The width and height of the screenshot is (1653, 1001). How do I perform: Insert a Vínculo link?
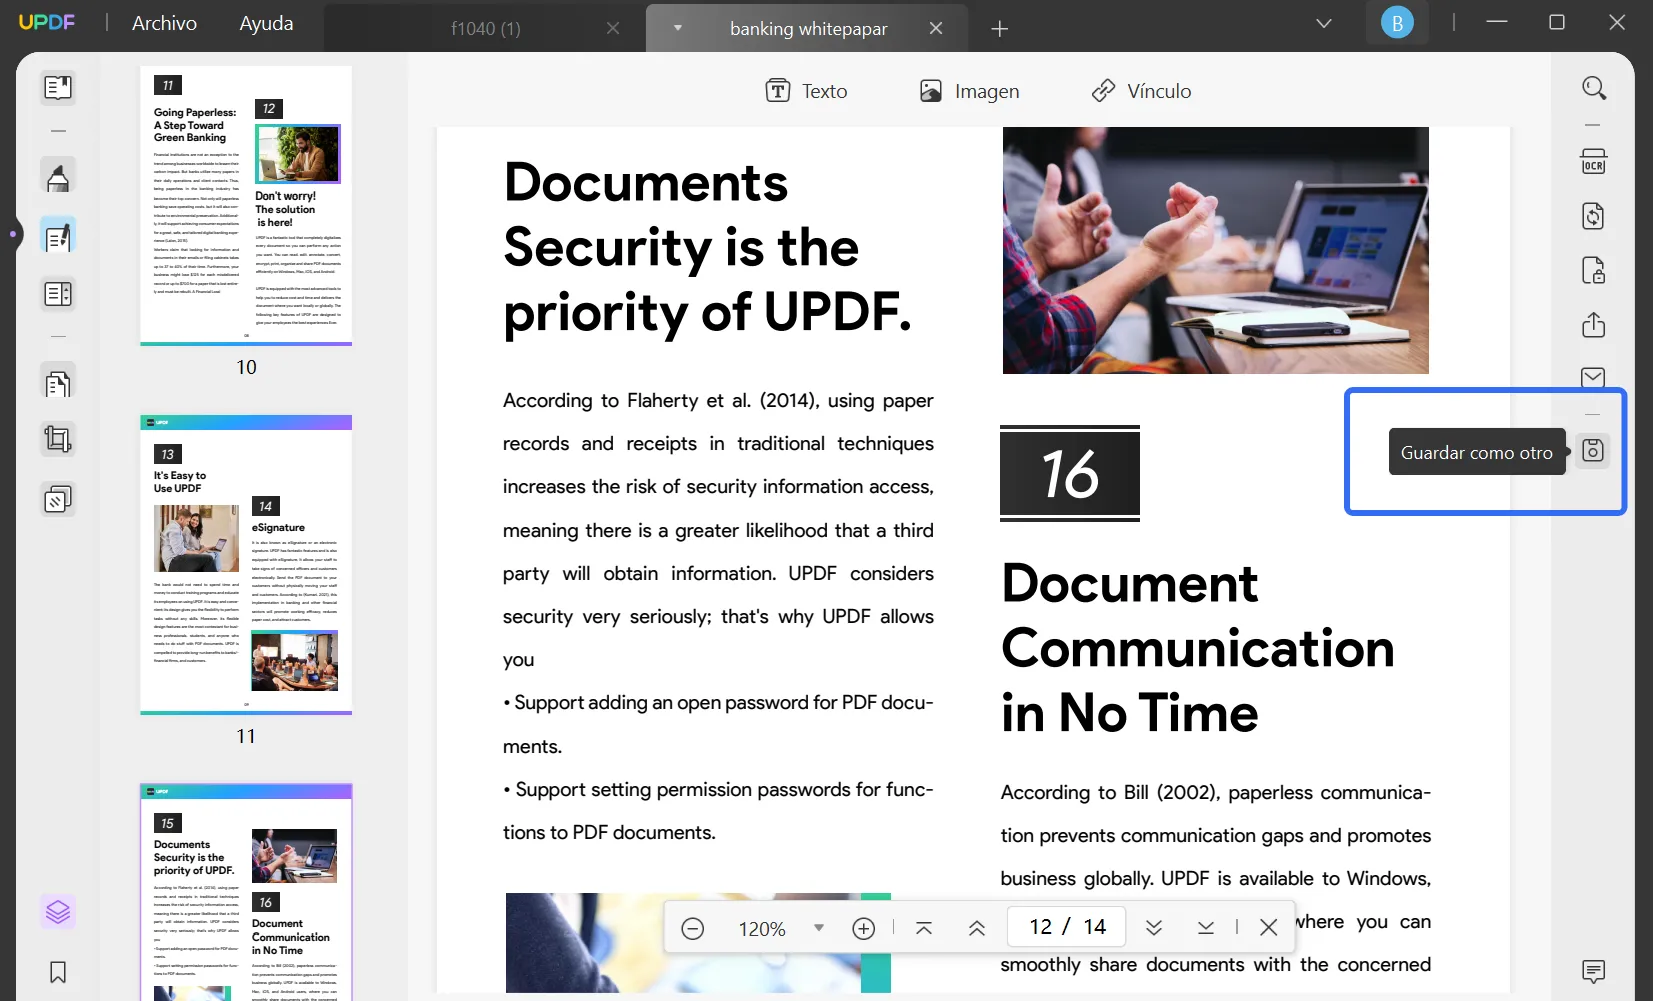pyautogui.click(x=1141, y=91)
